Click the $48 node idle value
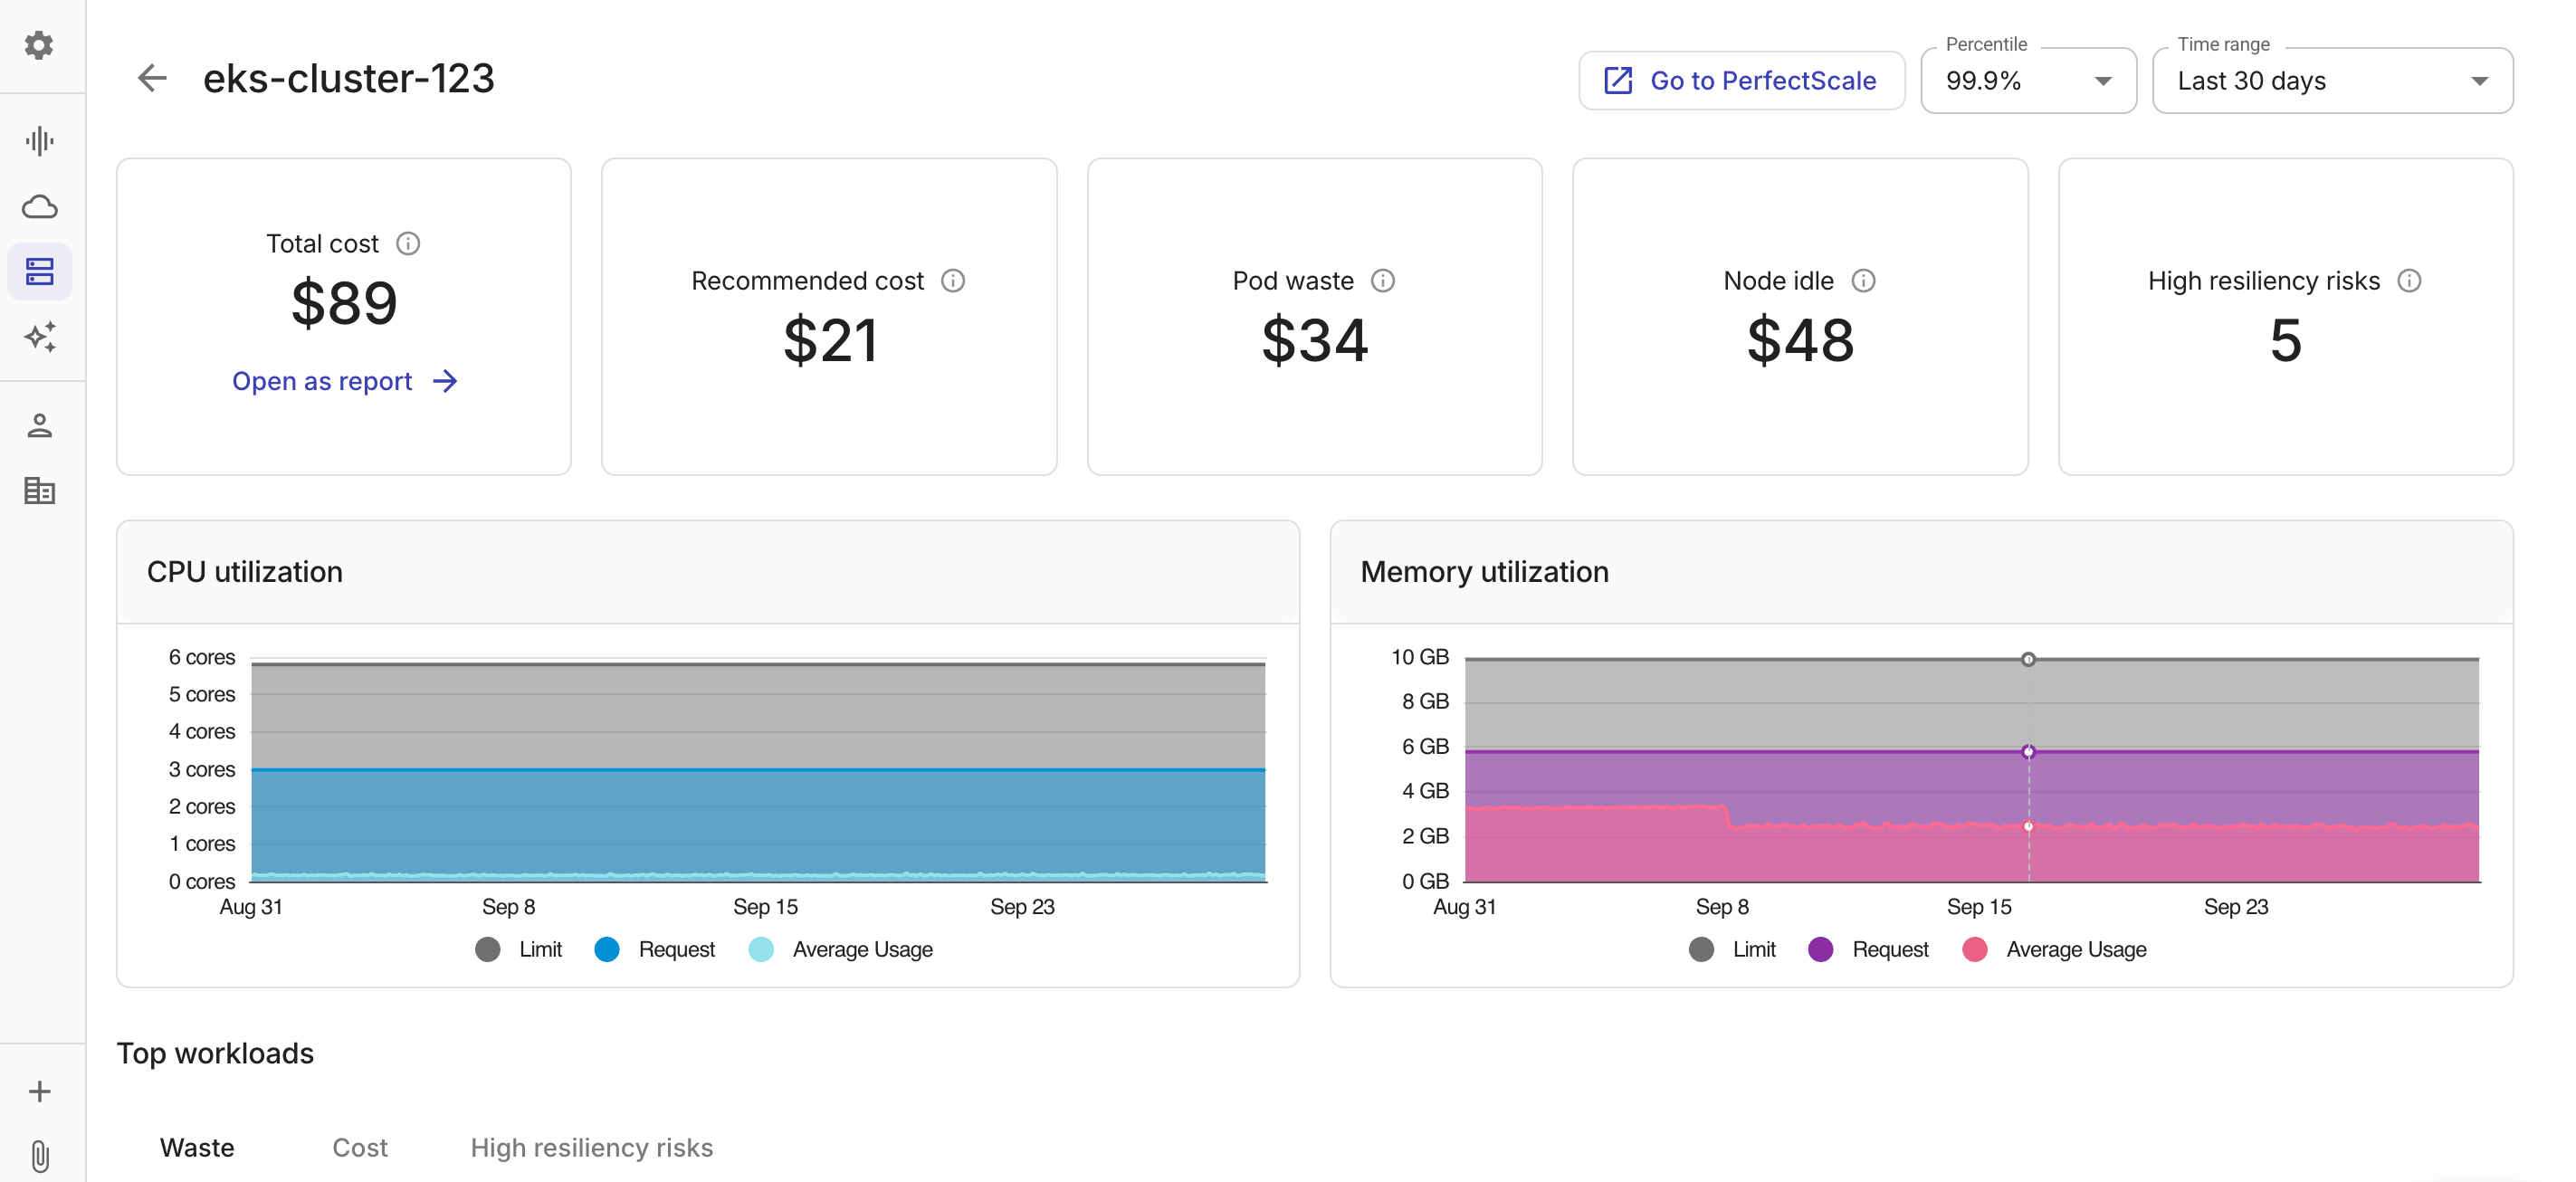This screenshot has width=2576, height=1182. [x=1800, y=340]
